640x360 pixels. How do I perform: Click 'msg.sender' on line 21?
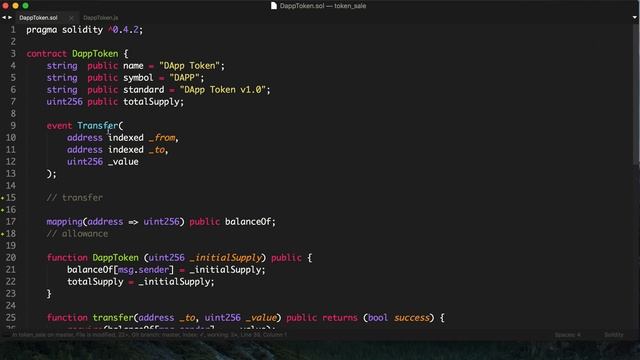[143, 270]
